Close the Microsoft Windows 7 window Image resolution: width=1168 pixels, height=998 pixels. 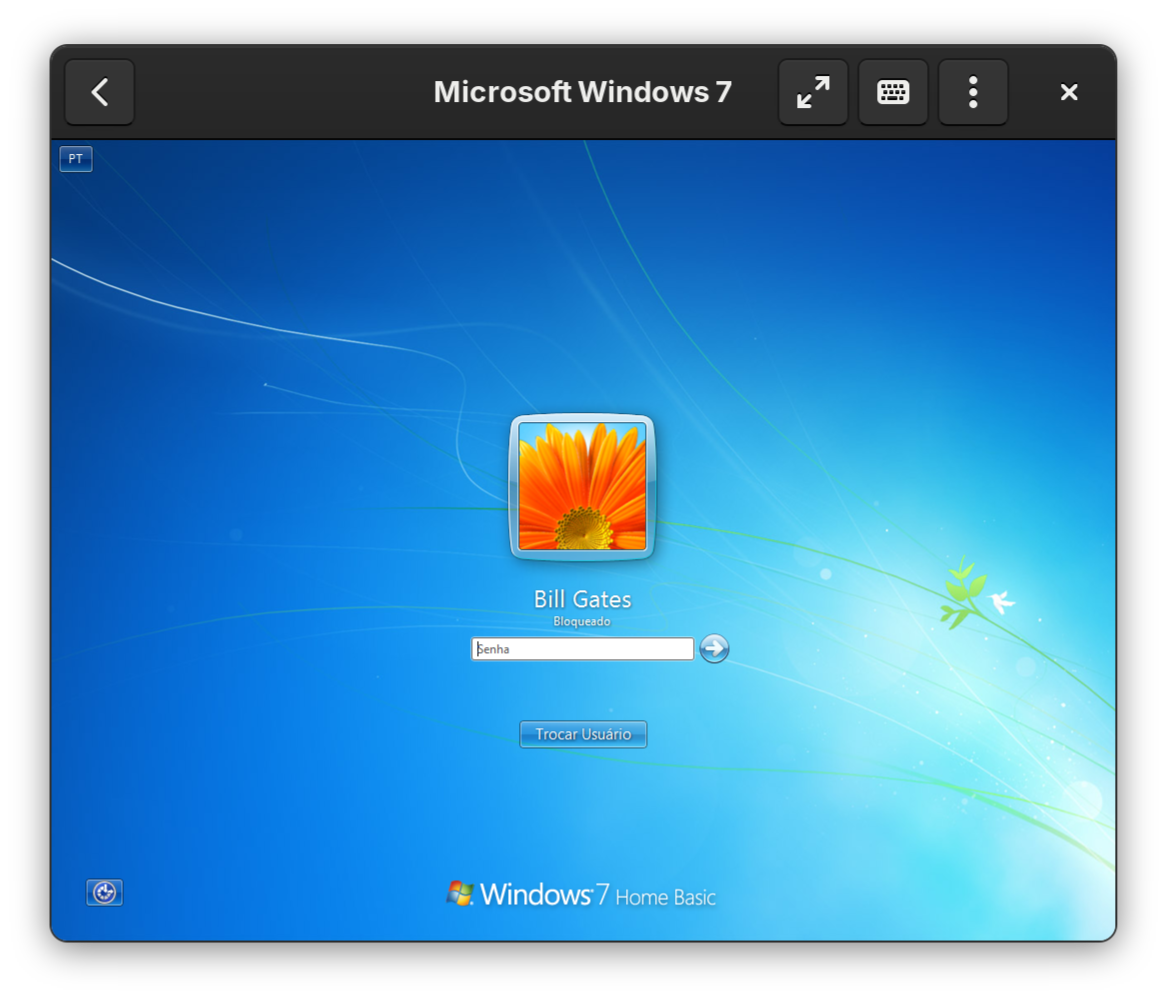tap(1069, 92)
